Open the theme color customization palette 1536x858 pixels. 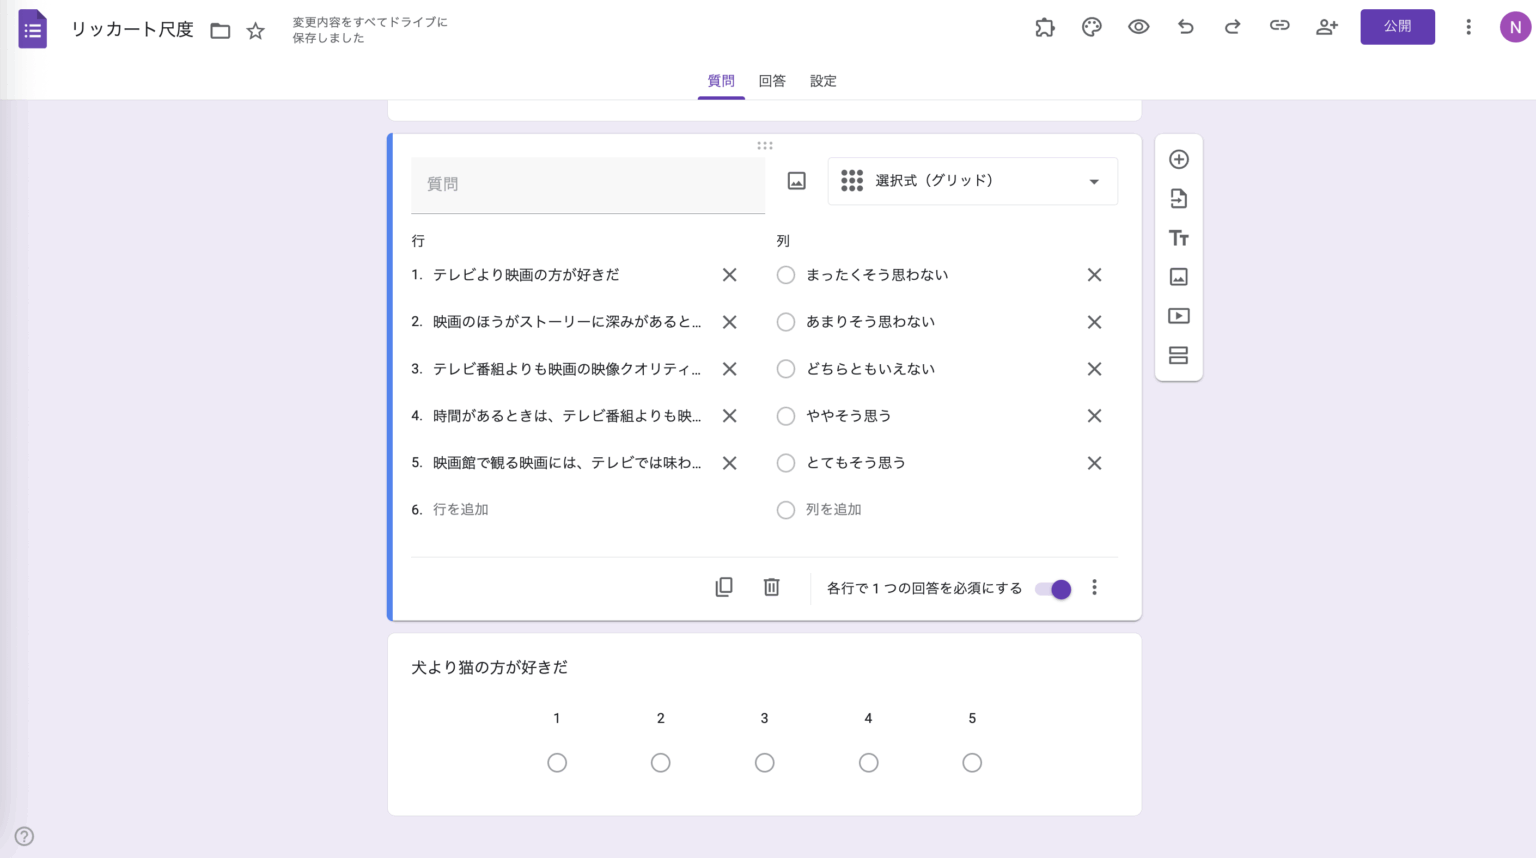click(x=1091, y=27)
